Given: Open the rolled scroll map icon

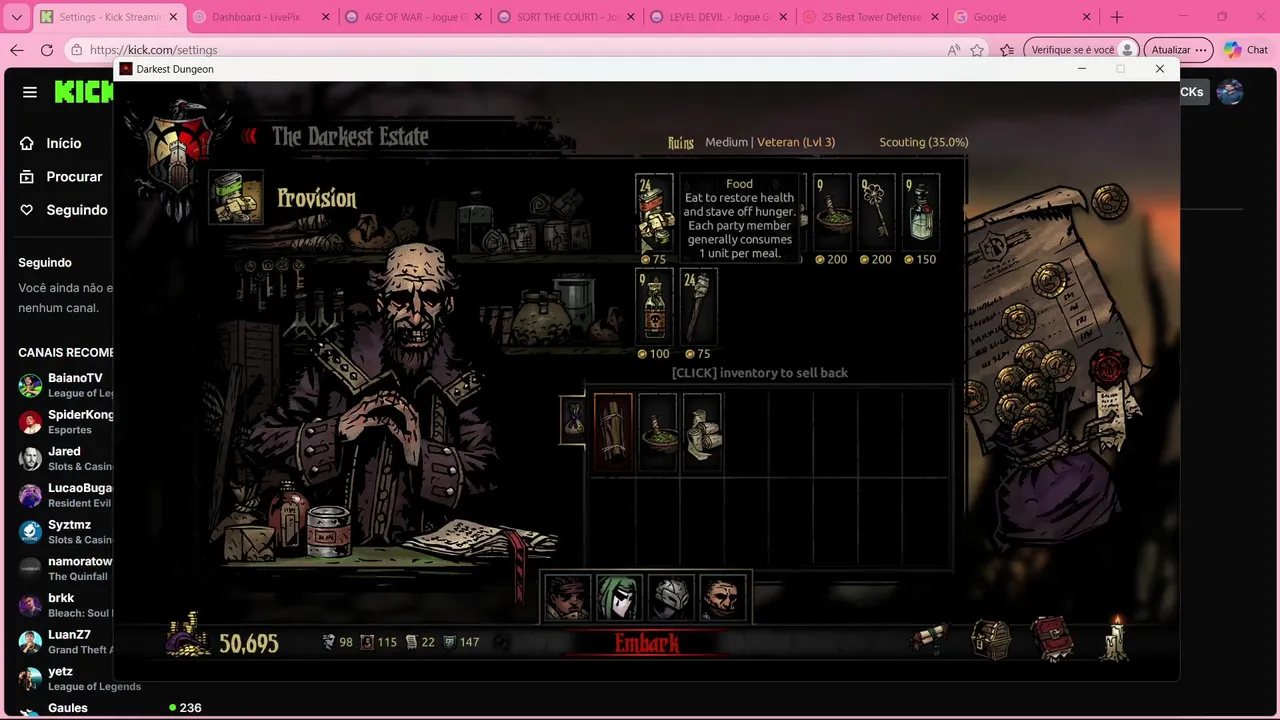Looking at the screenshot, I should tap(929, 640).
